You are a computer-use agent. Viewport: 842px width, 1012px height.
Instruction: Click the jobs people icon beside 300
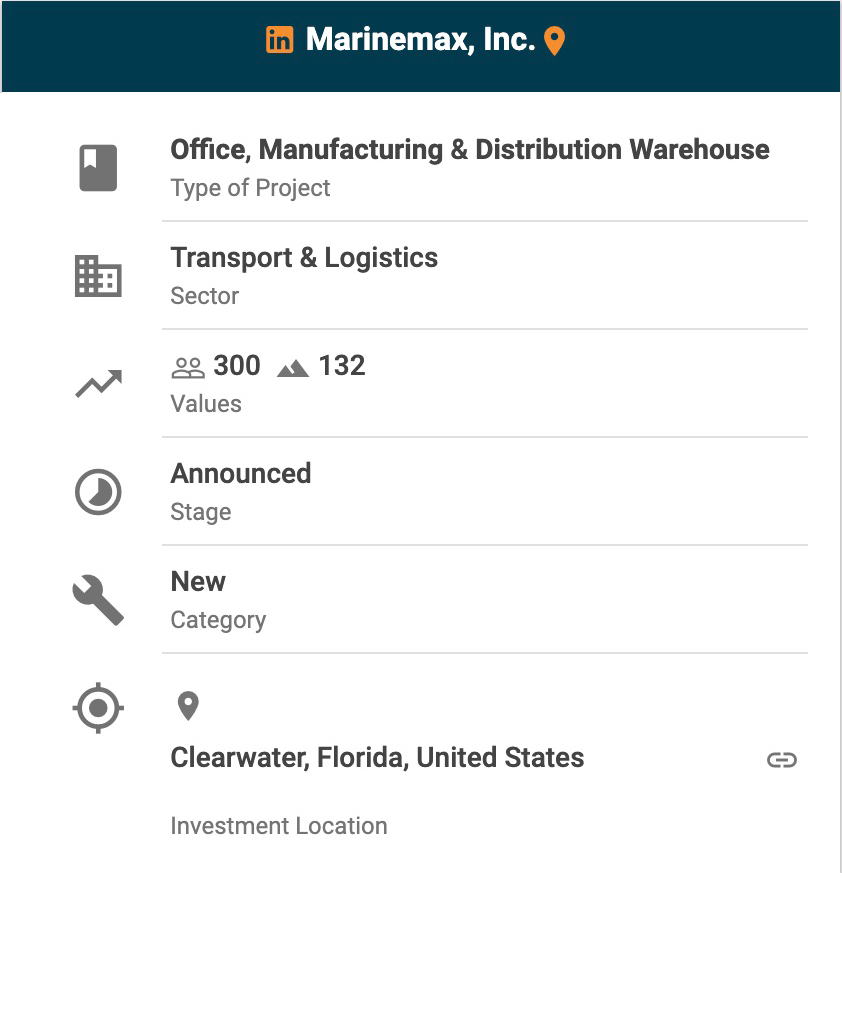188,367
